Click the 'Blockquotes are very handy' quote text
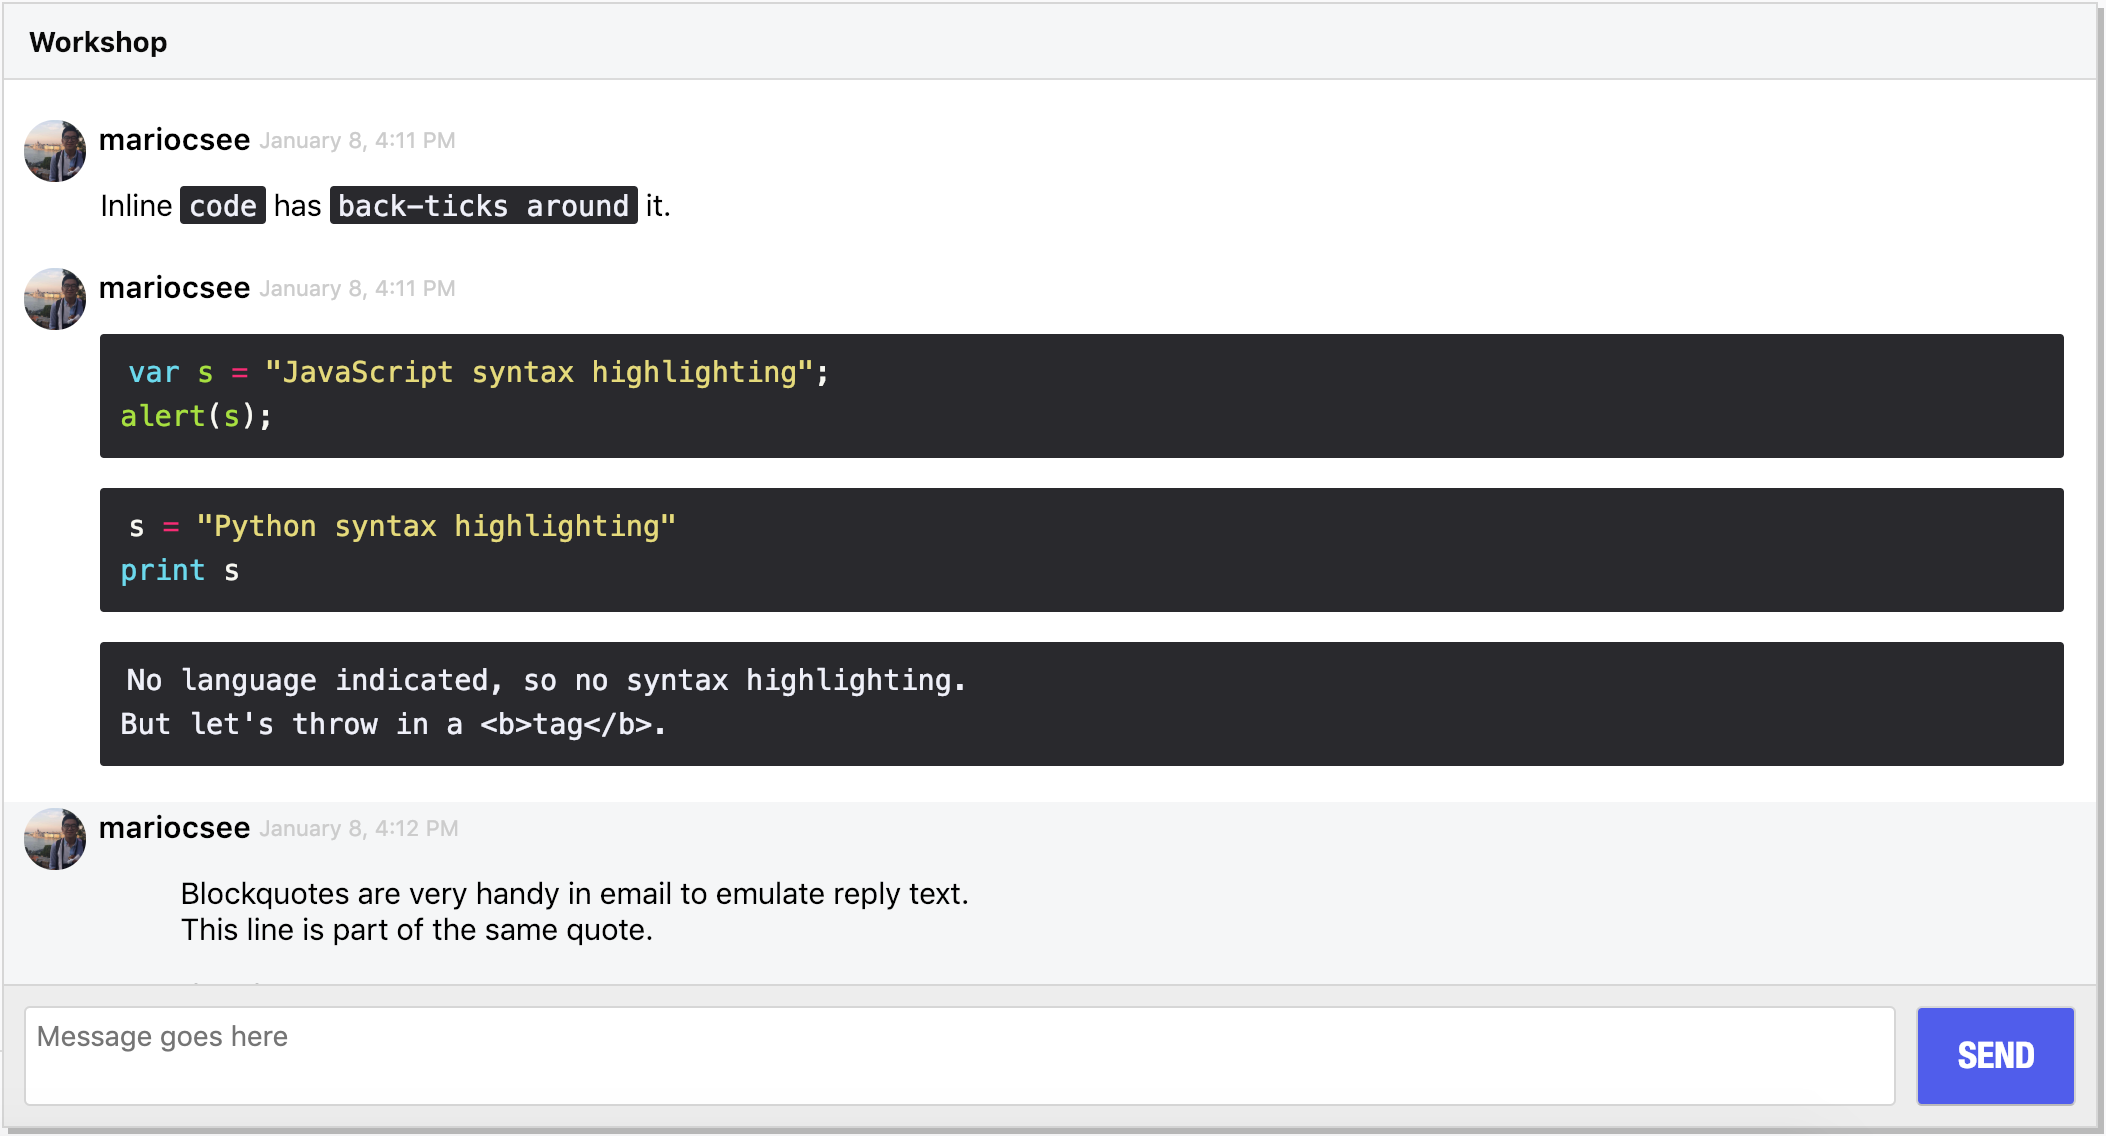Viewport: 2106px width, 1136px height. [574, 894]
